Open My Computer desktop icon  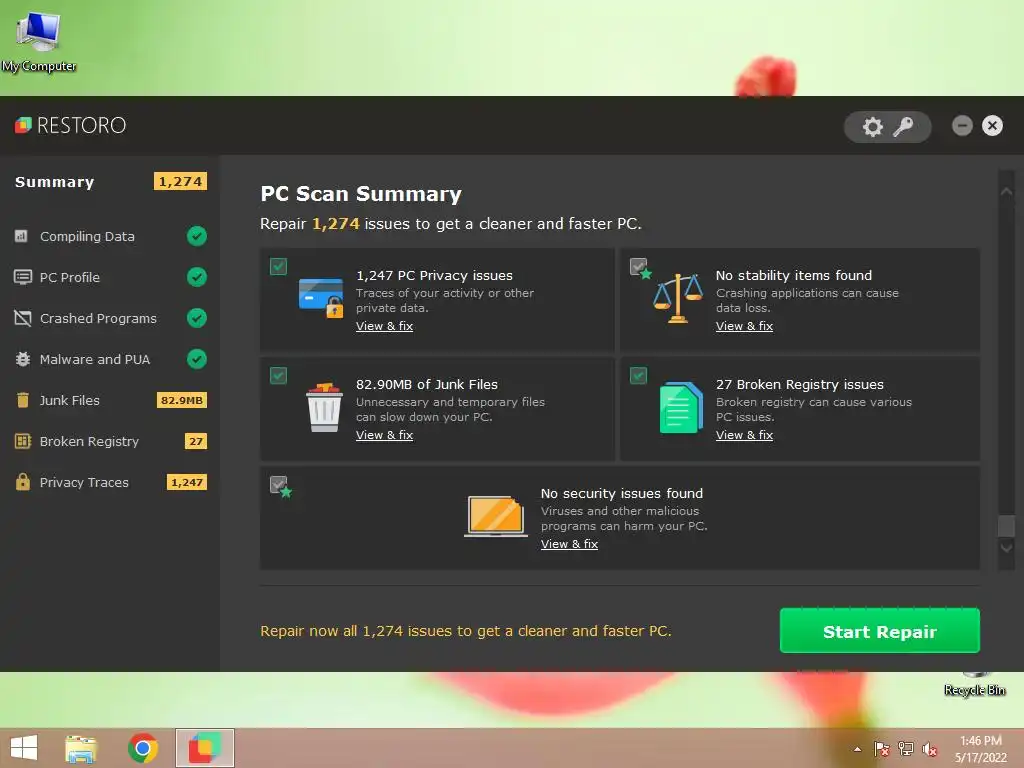point(39,40)
